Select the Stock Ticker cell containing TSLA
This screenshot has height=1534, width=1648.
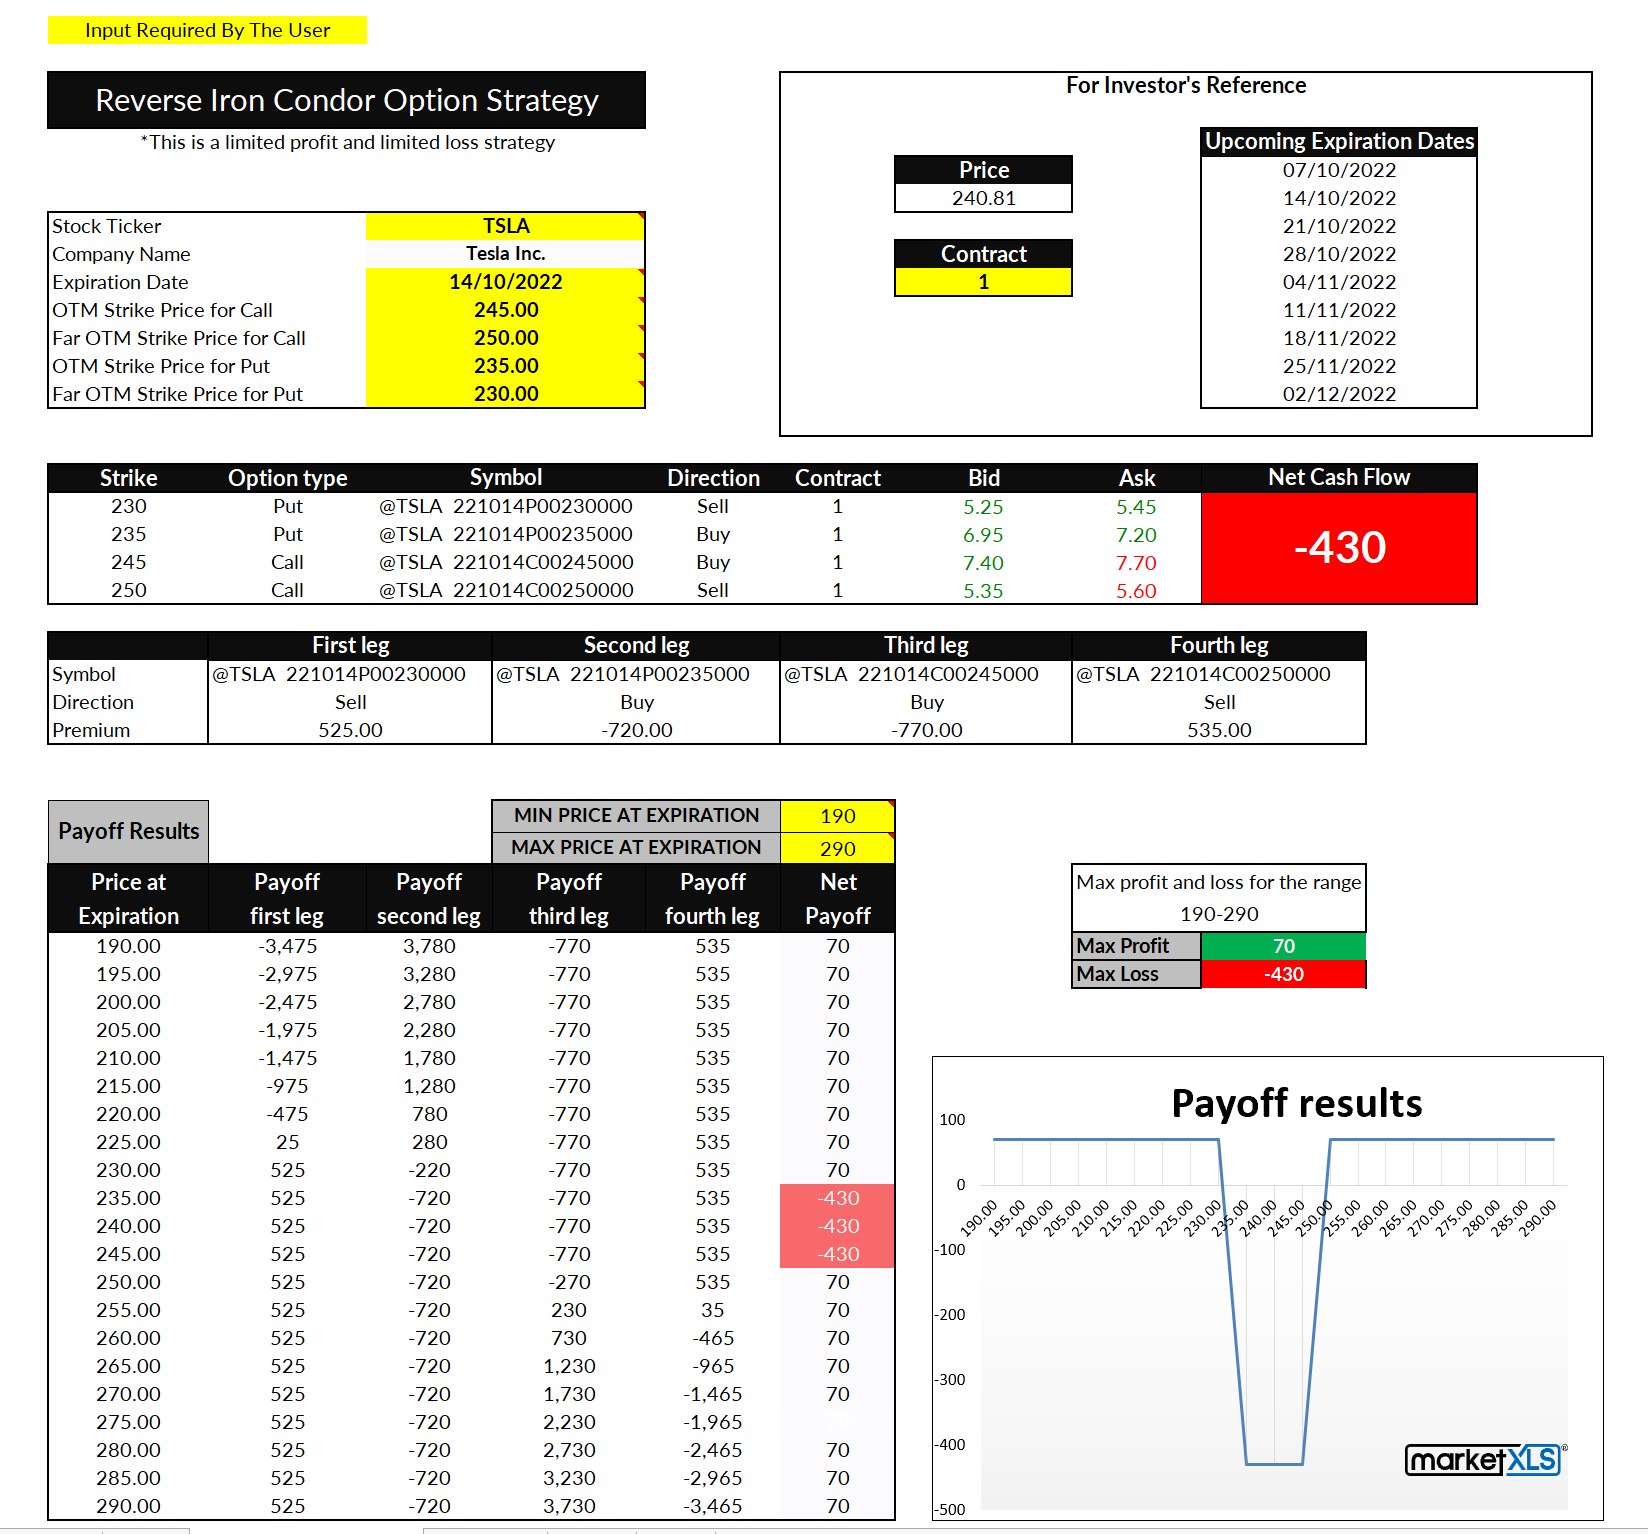click(x=505, y=226)
